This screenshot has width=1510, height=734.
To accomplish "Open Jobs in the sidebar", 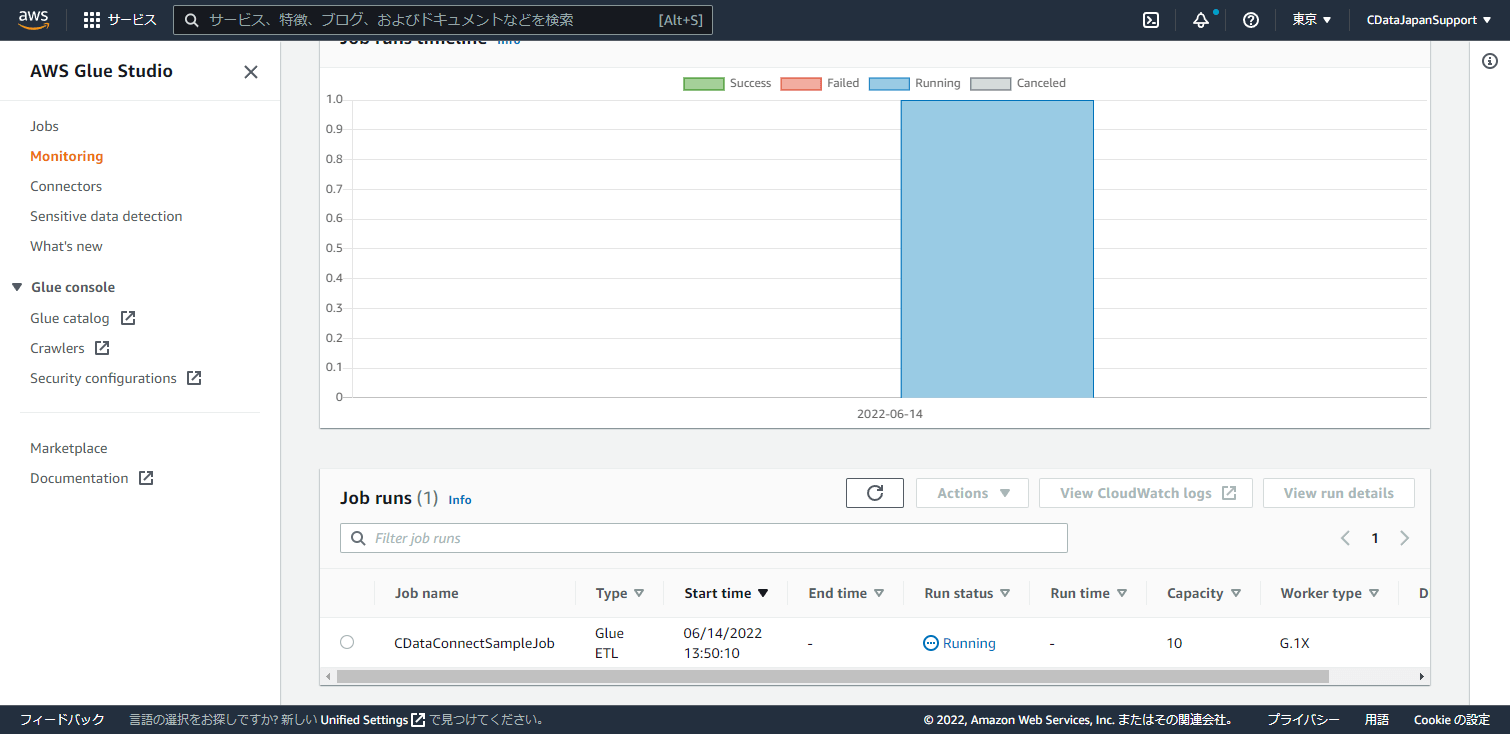I will click(45, 126).
